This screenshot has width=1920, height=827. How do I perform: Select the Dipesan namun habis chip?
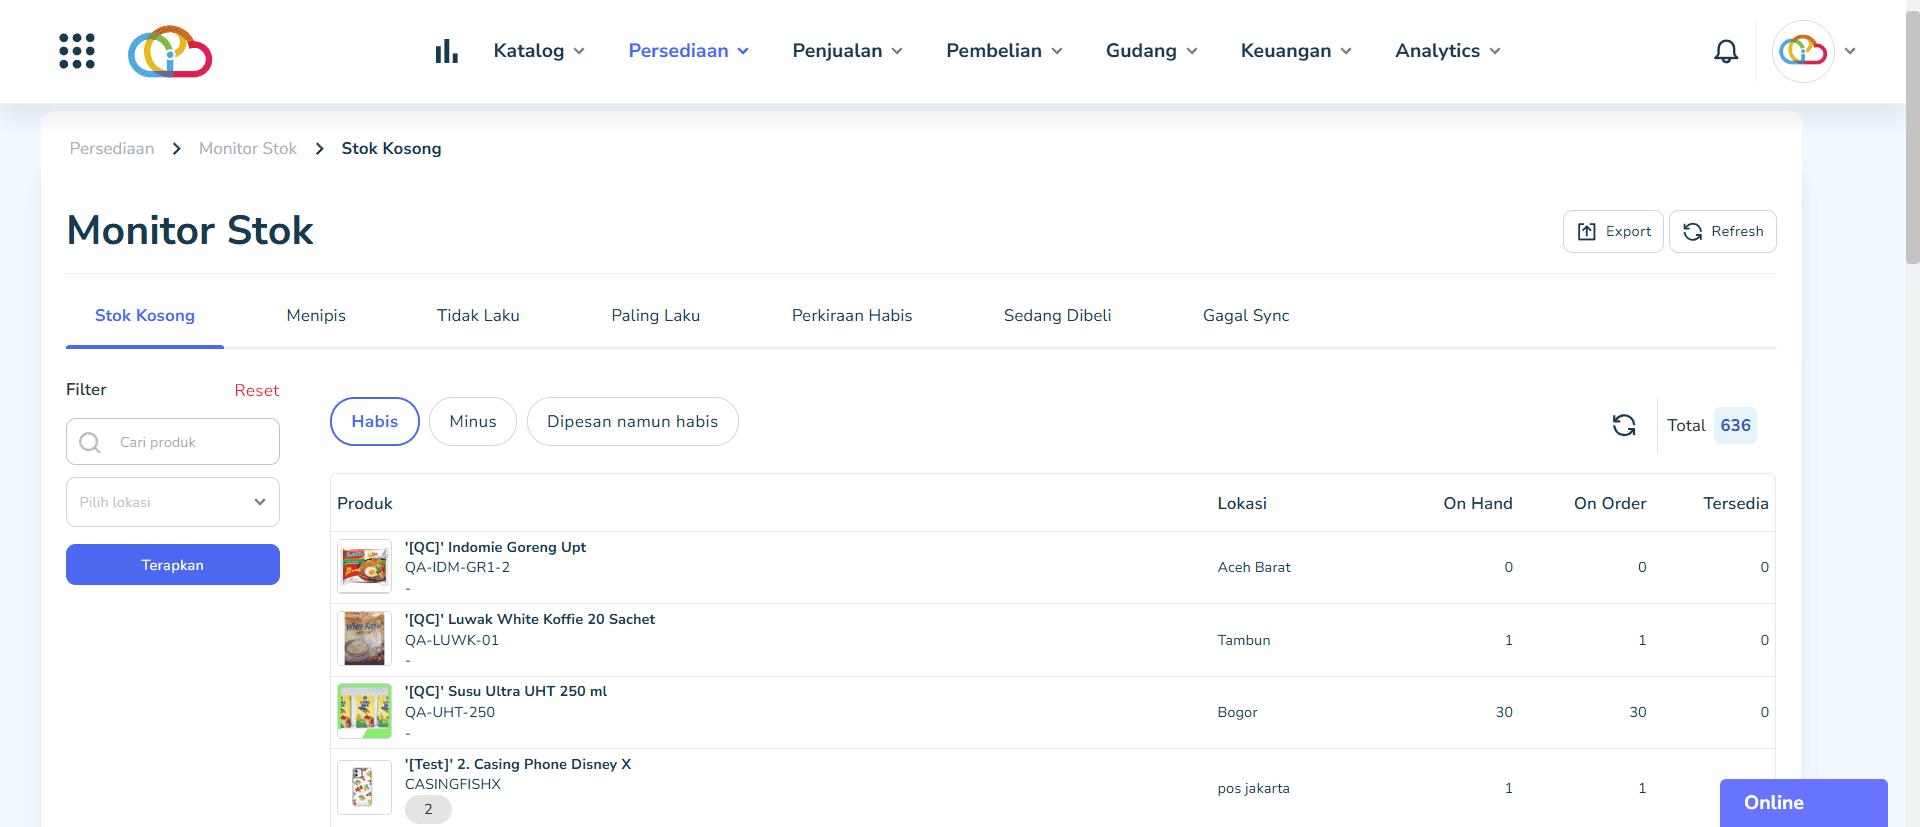tap(632, 422)
